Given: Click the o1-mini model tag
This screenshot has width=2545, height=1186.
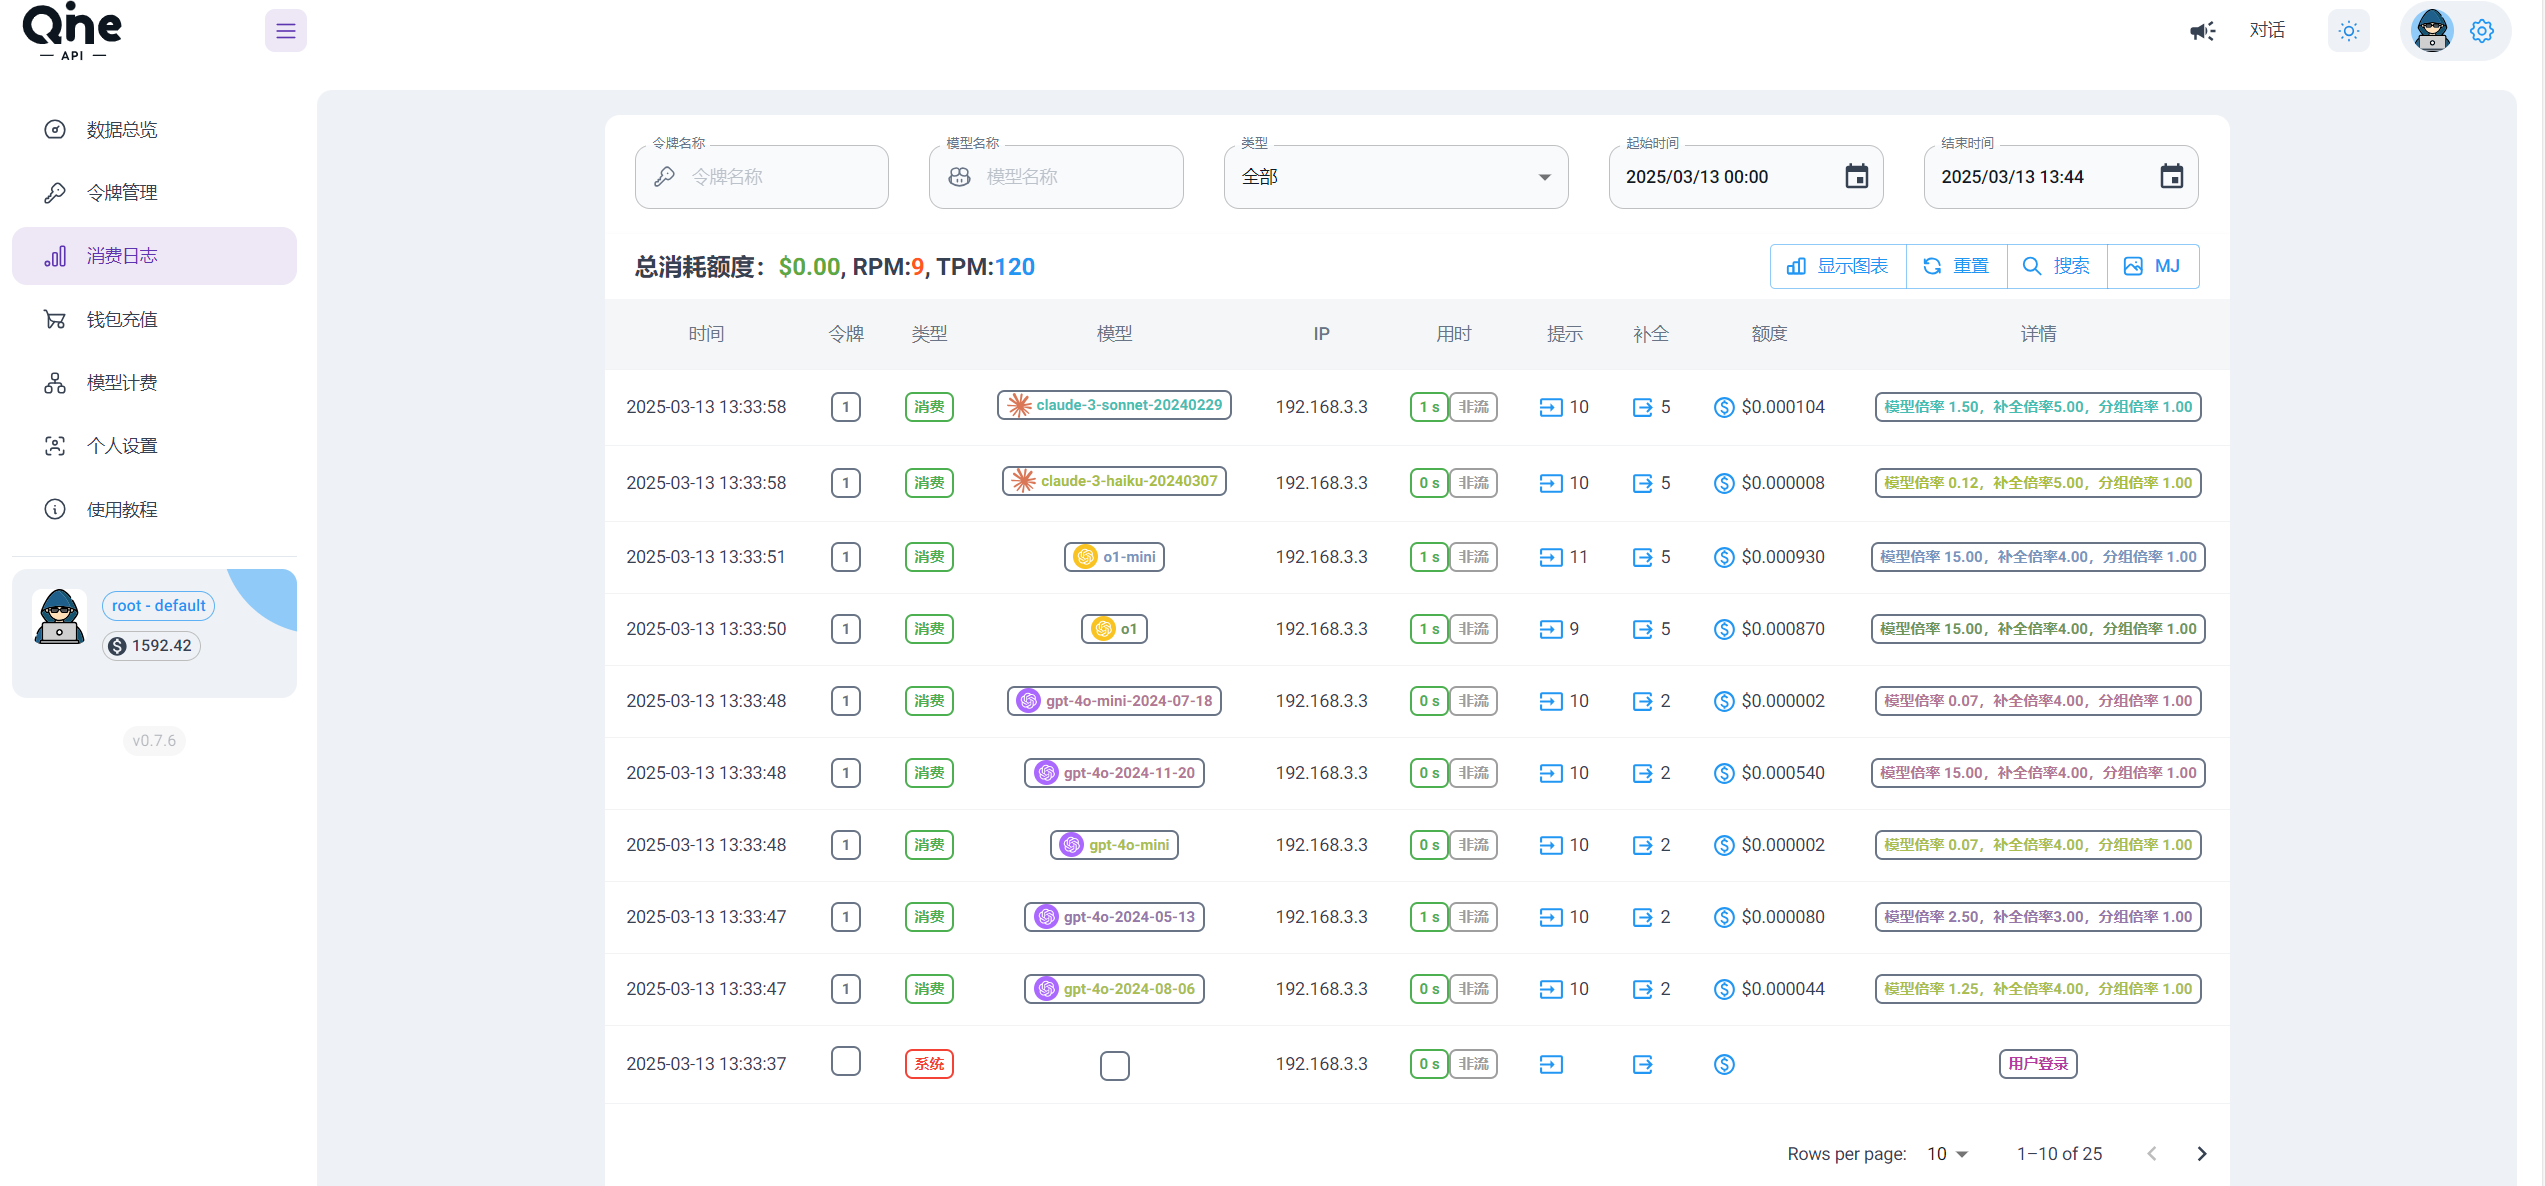Looking at the screenshot, I should coord(1114,557).
